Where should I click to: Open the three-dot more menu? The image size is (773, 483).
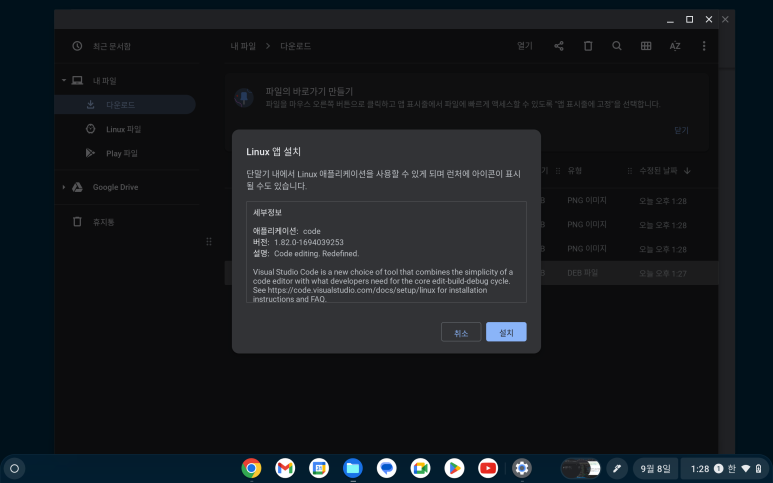(x=704, y=46)
